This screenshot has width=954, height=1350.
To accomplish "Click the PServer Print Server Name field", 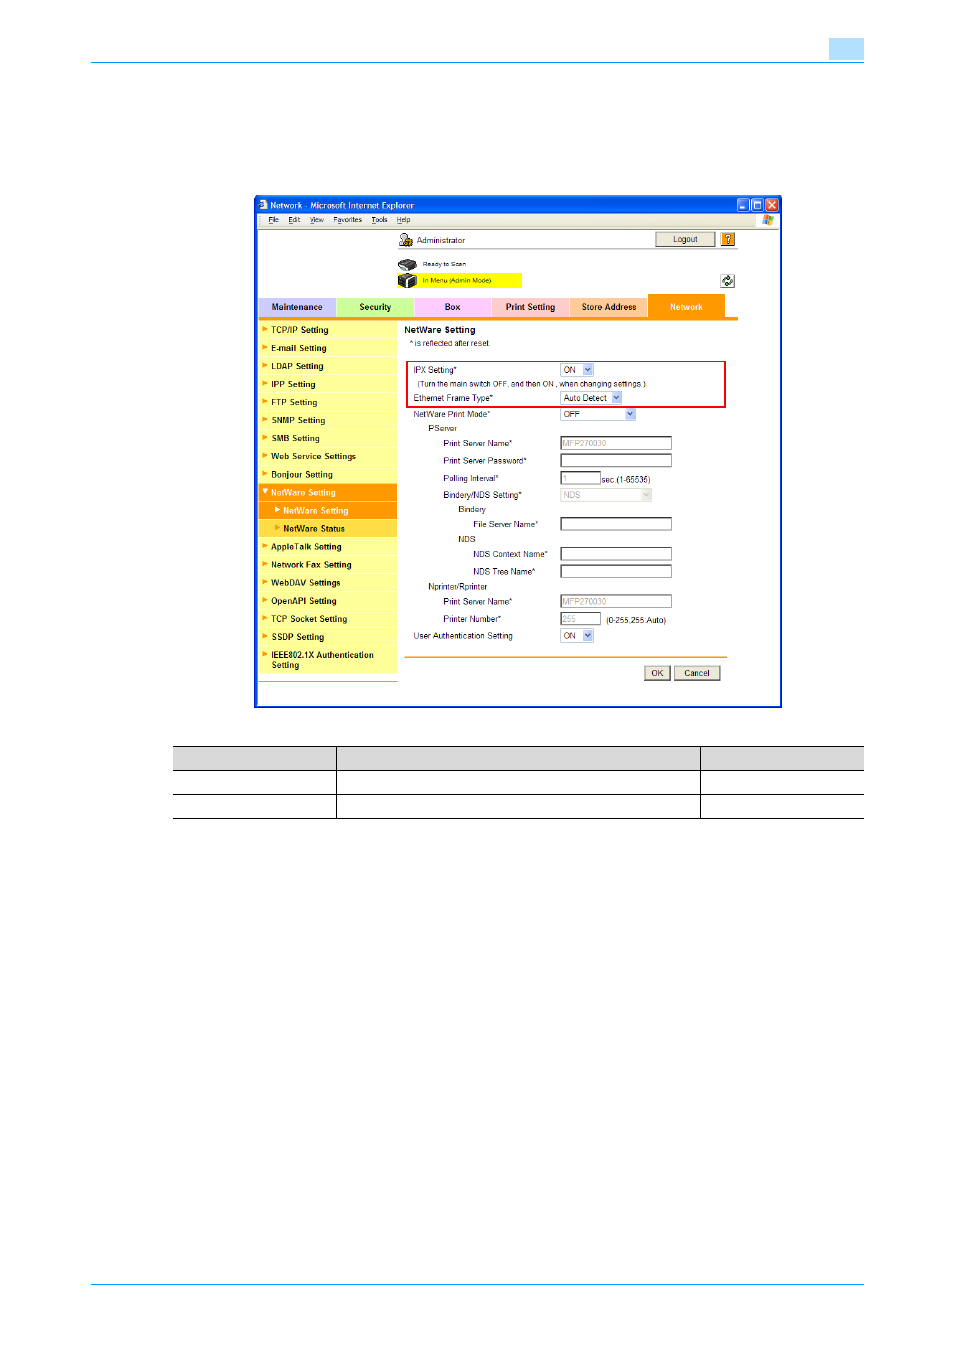I will pos(616,443).
